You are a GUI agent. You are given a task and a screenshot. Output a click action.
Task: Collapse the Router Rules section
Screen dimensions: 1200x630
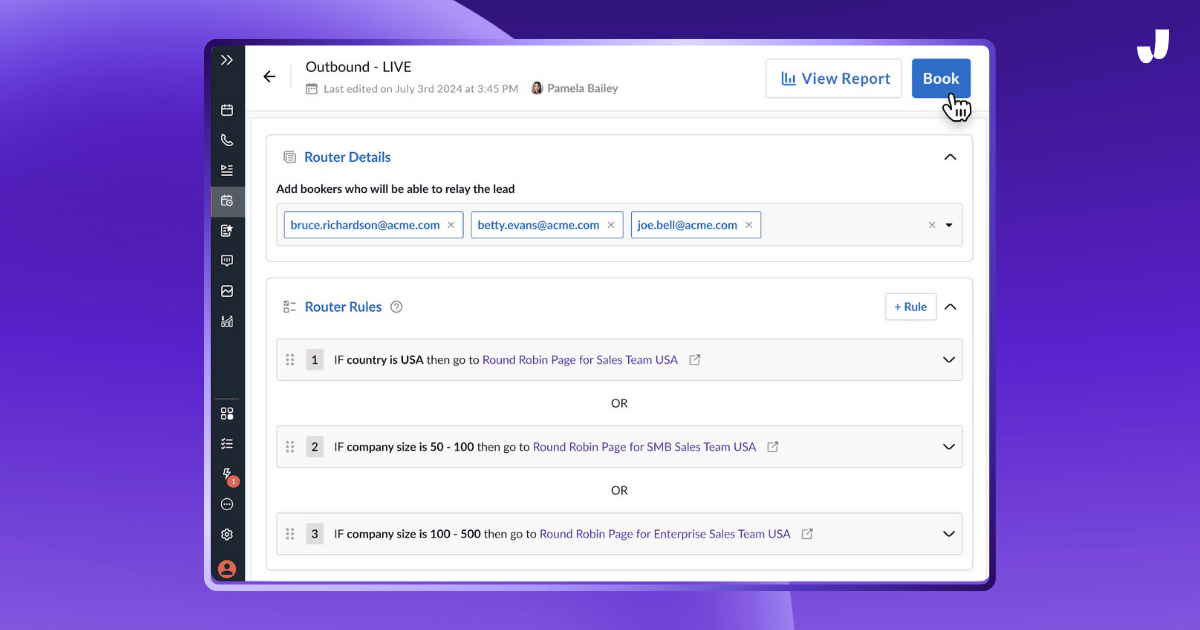(950, 307)
